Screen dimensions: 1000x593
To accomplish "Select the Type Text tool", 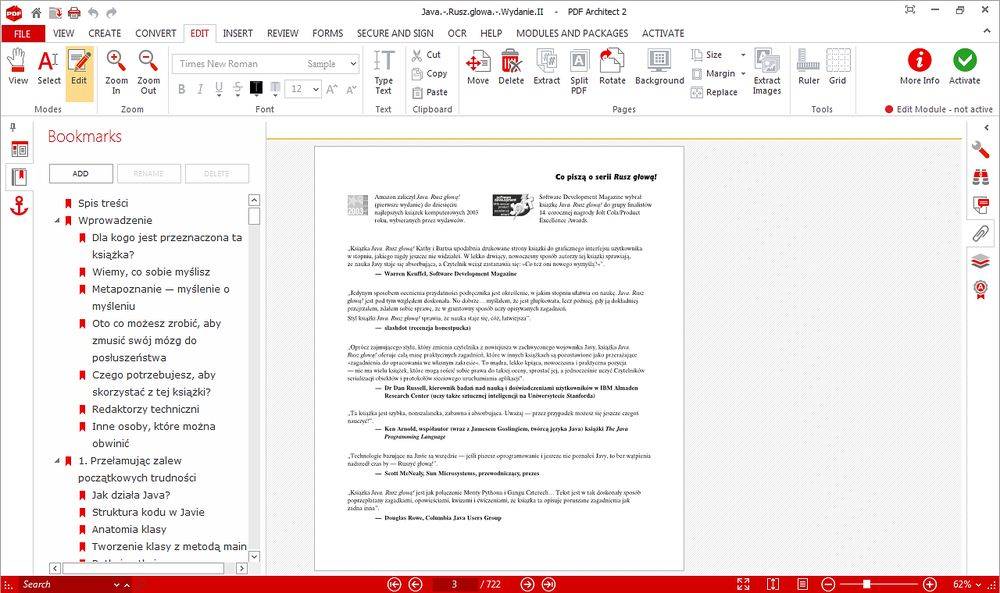I will 383,70.
